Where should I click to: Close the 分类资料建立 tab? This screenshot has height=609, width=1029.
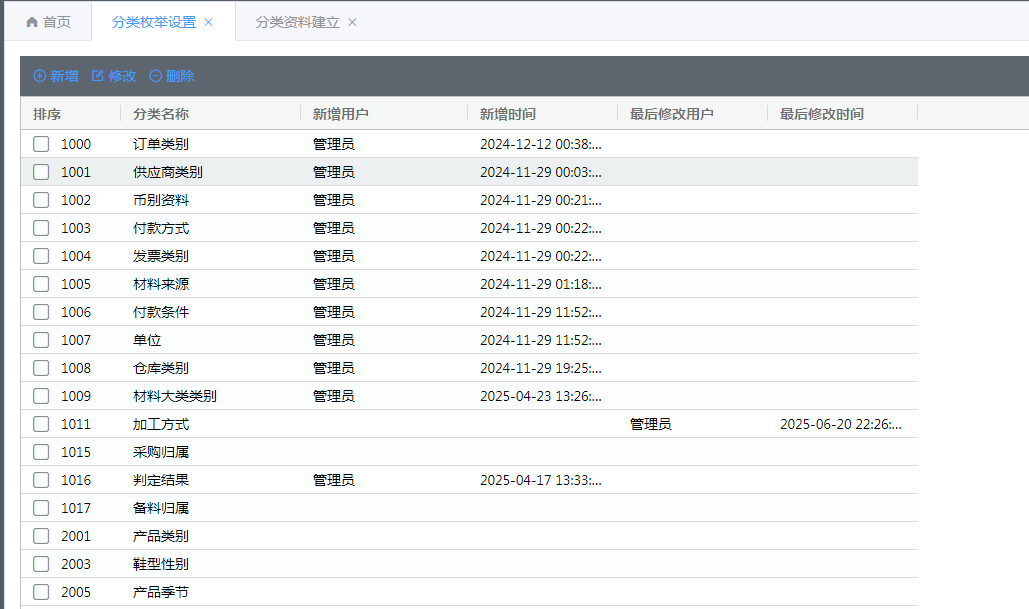[352, 22]
